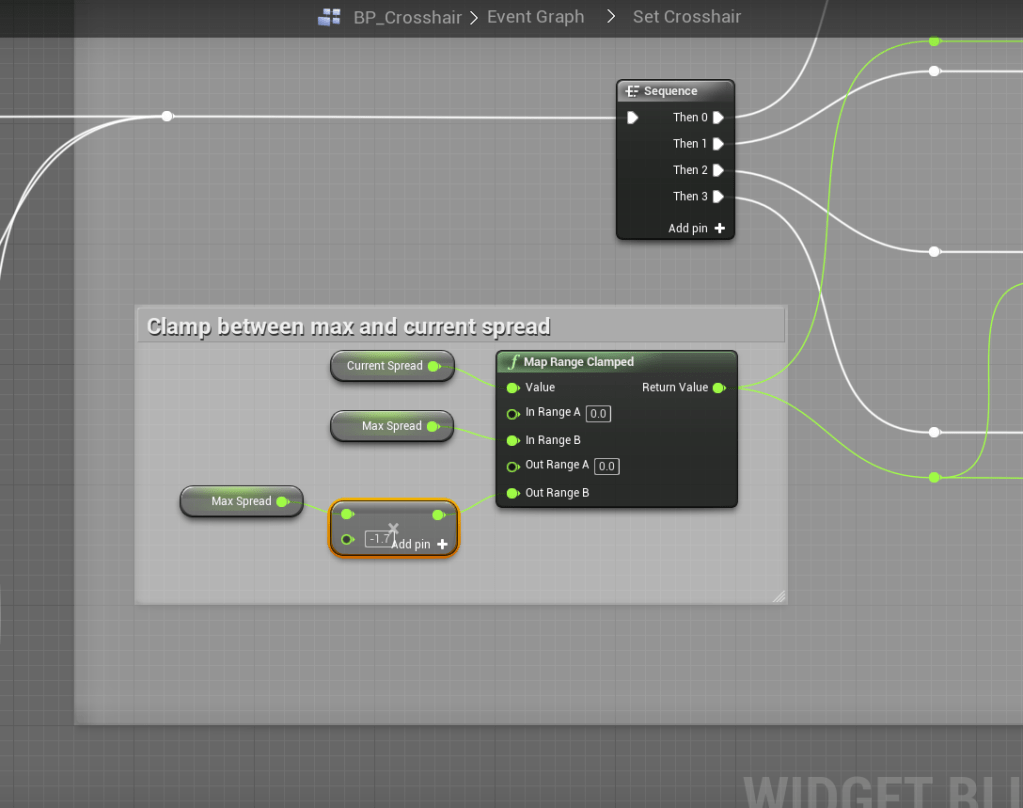Image resolution: width=1023 pixels, height=808 pixels.
Task: Click the Then 2 execution output pin
Action: tap(718, 170)
